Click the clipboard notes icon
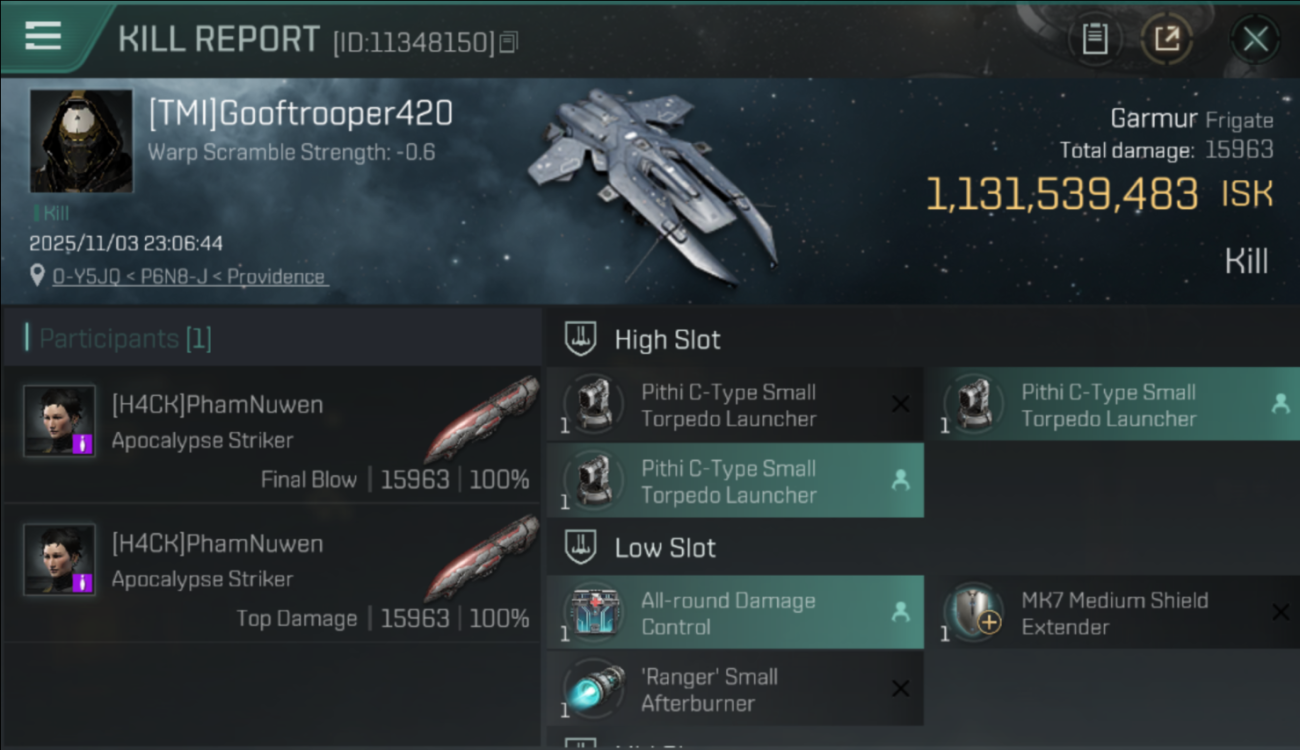 tap(1095, 39)
